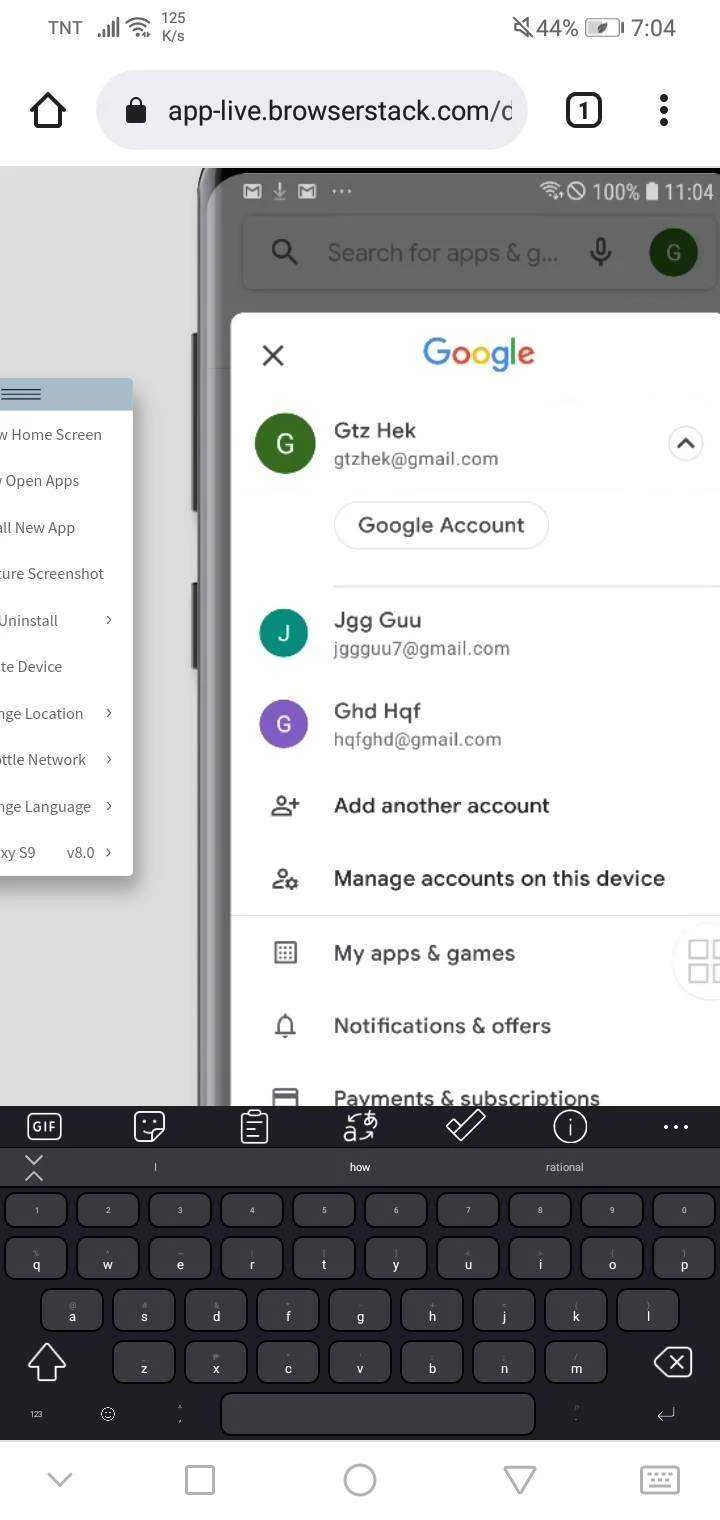The height and width of the screenshot is (1520, 720).
Task: Pick the suggestion "how"
Action: tap(360, 1167)
